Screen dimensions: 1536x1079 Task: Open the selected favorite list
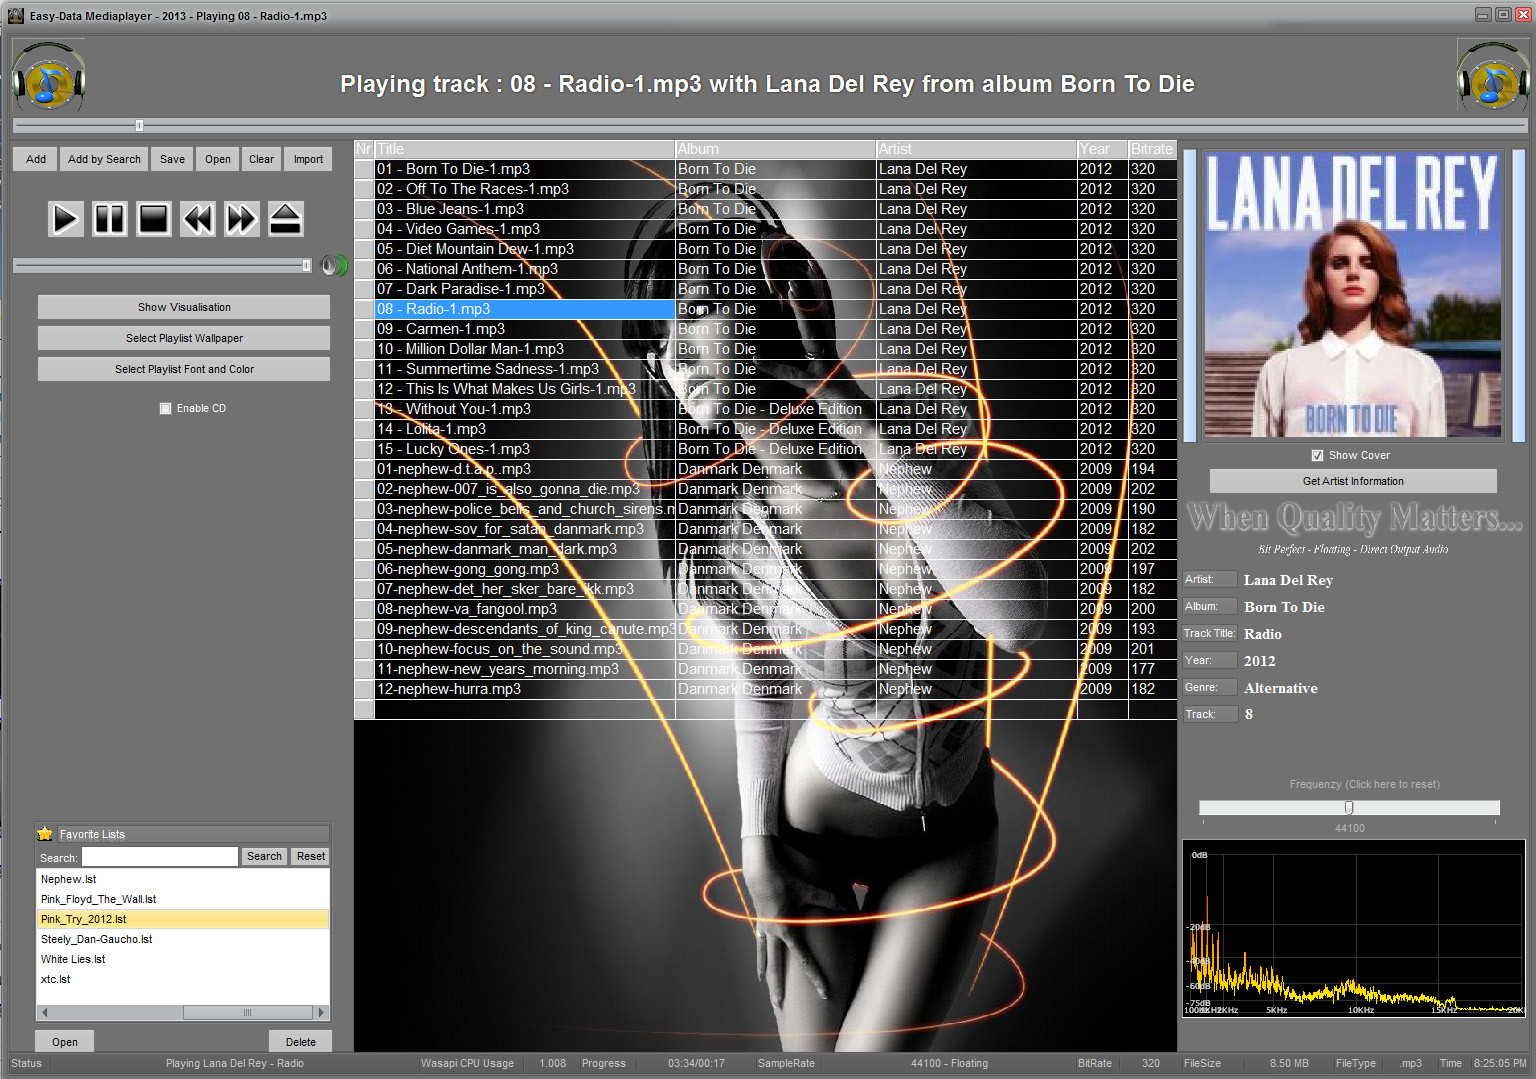click(x=65, y=1042)
